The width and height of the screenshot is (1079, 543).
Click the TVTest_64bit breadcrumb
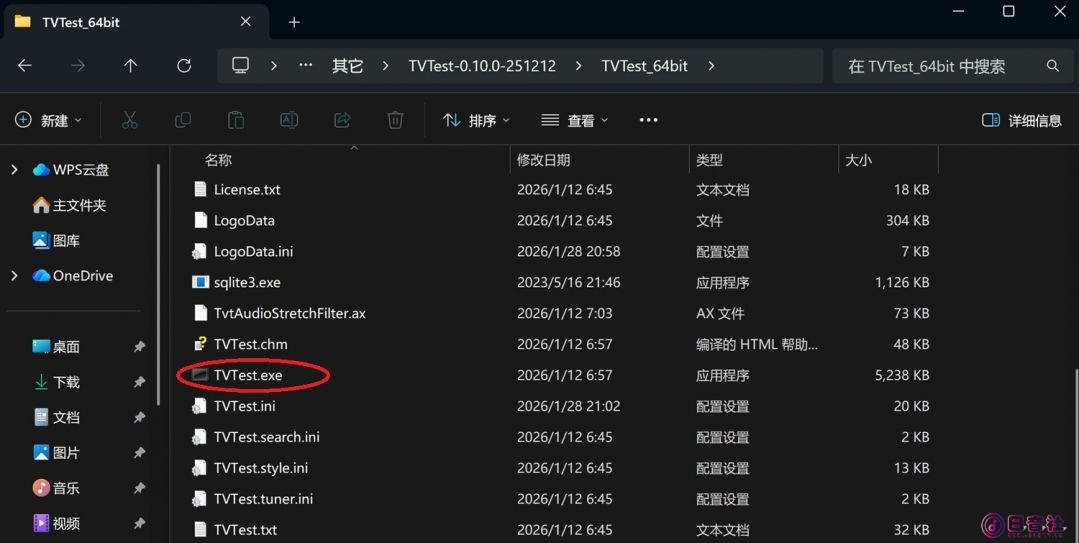pos(644,66)
